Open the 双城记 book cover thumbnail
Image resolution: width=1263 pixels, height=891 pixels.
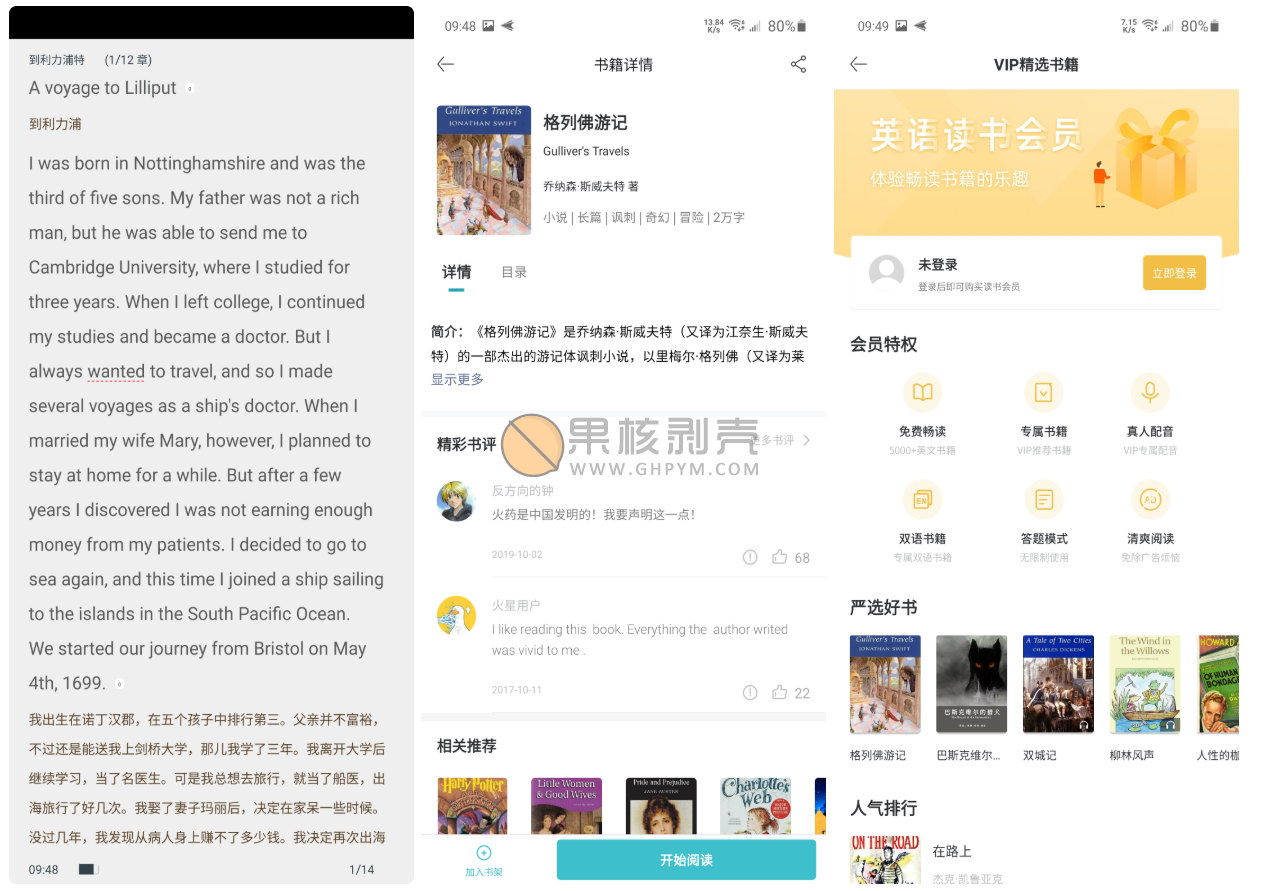click(1058, 684)
